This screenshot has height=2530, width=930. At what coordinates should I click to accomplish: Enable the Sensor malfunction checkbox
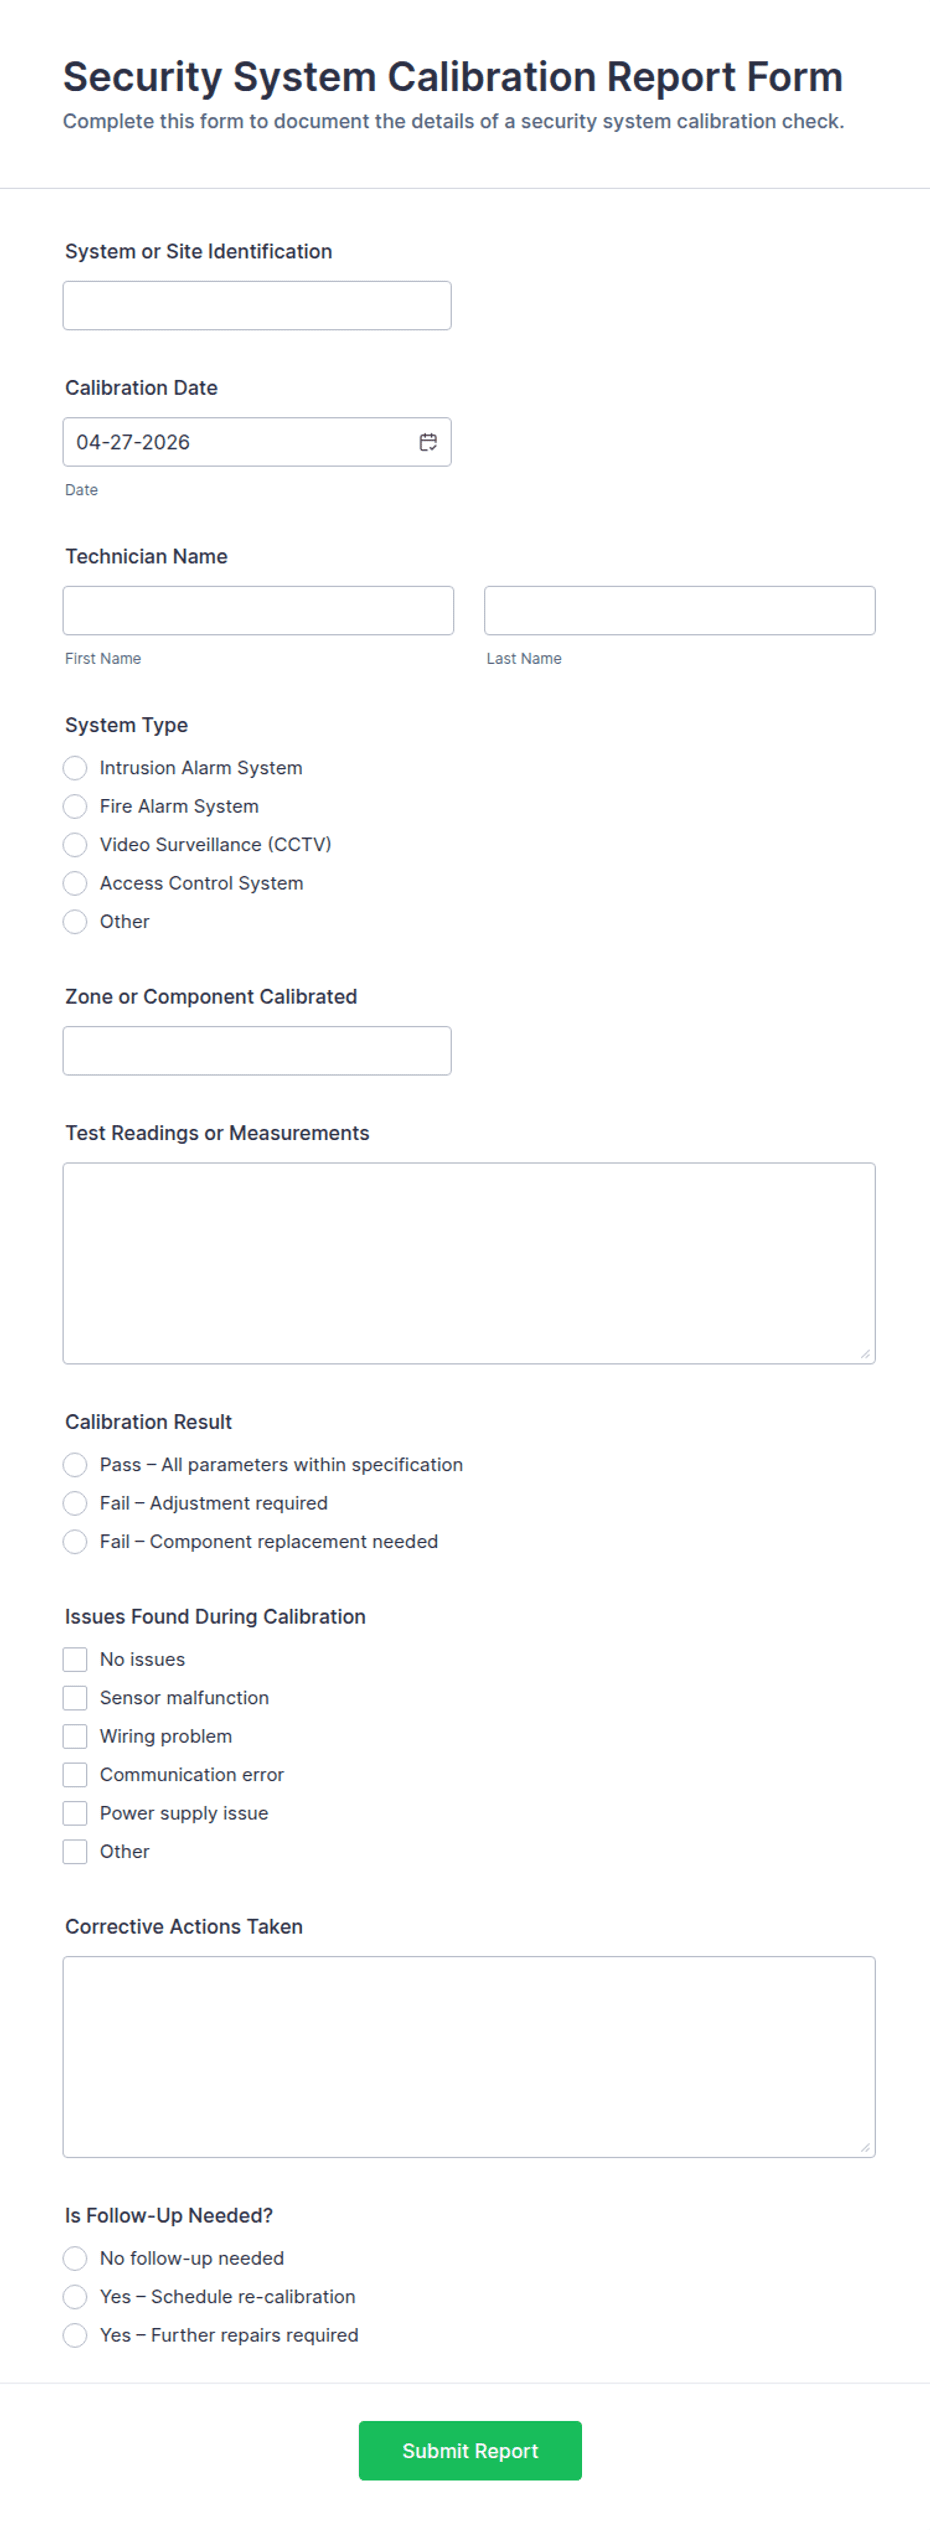75,1697
